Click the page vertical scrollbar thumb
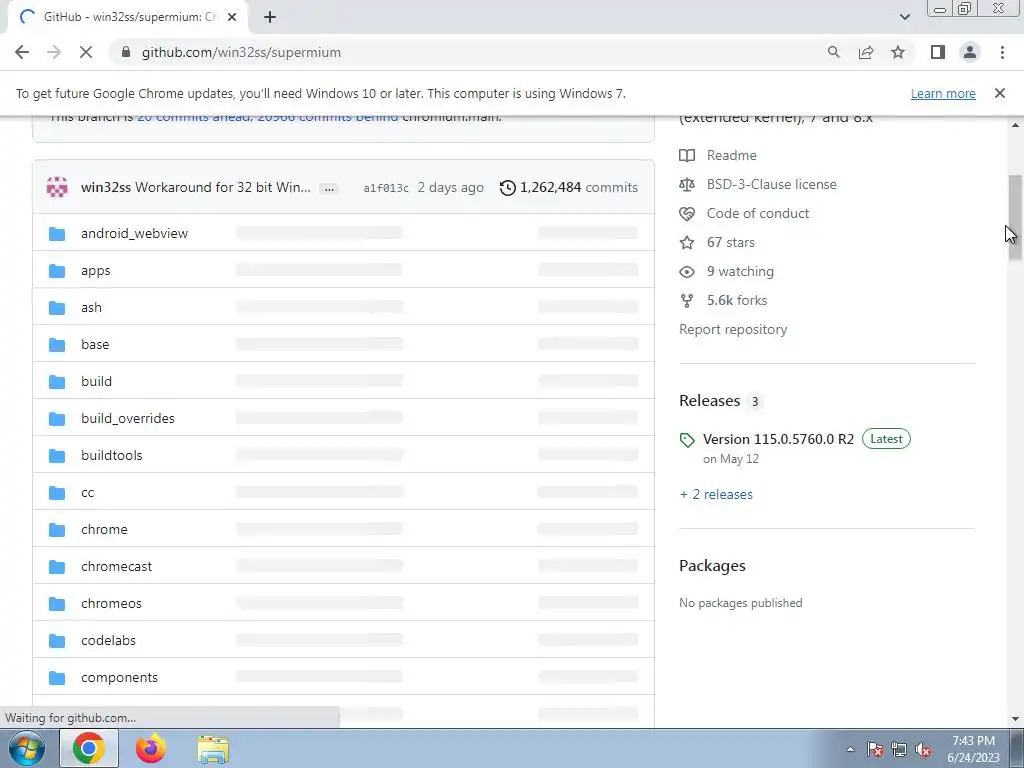The image size is (1024, 768). tap(1015, 218)
